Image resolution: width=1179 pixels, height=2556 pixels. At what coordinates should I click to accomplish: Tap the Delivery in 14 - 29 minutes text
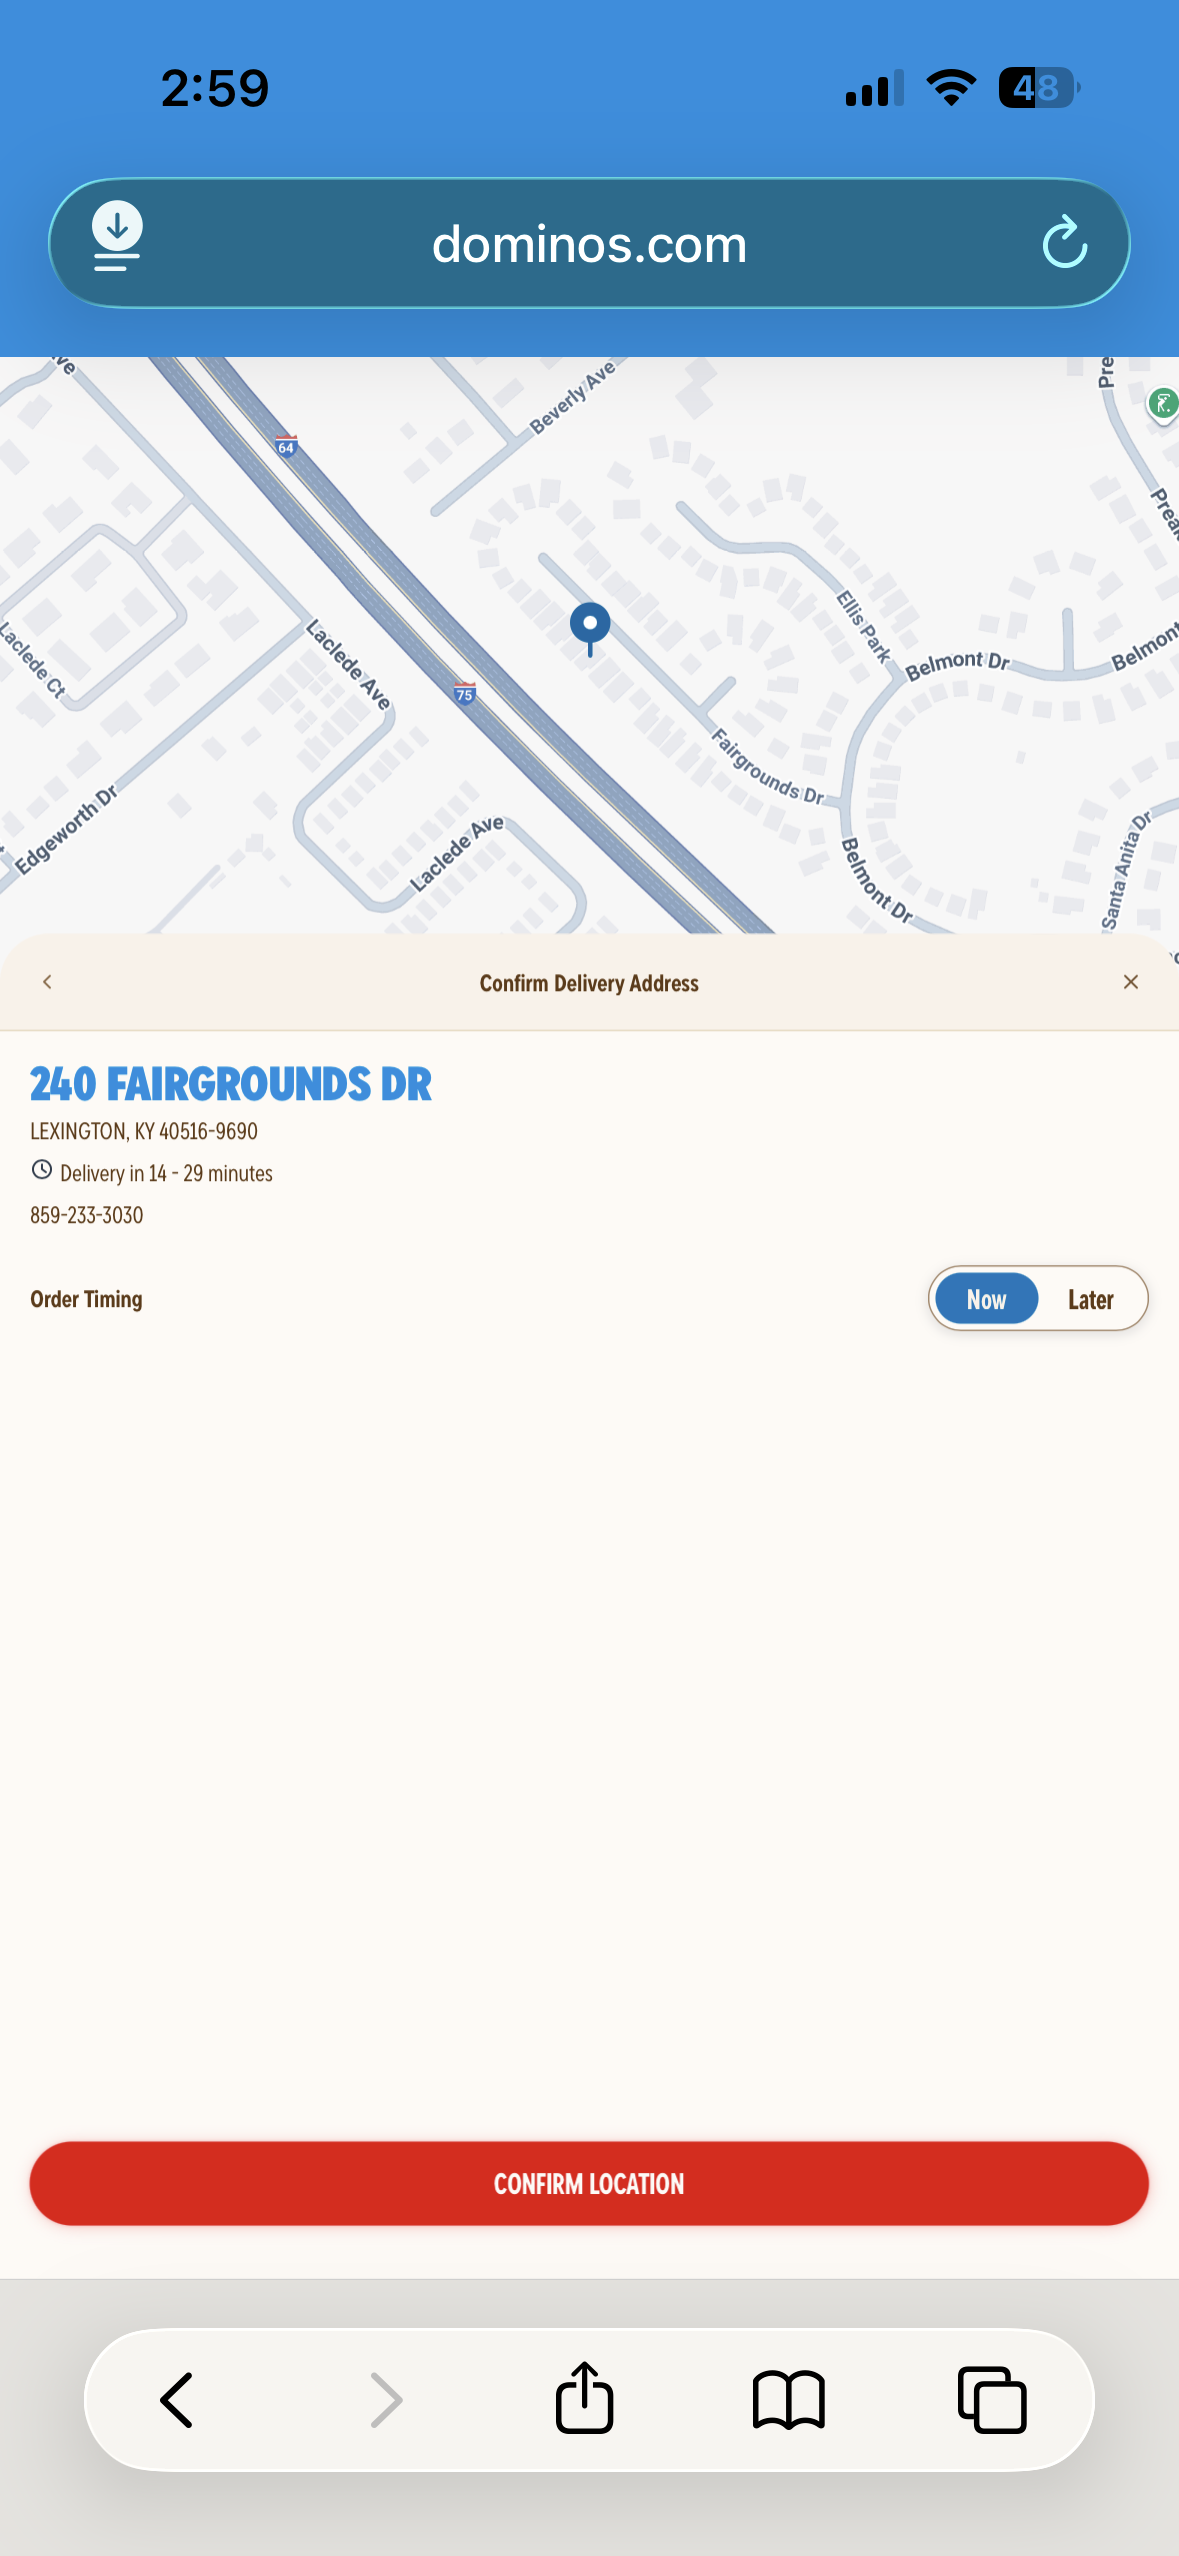[166, 1173]
